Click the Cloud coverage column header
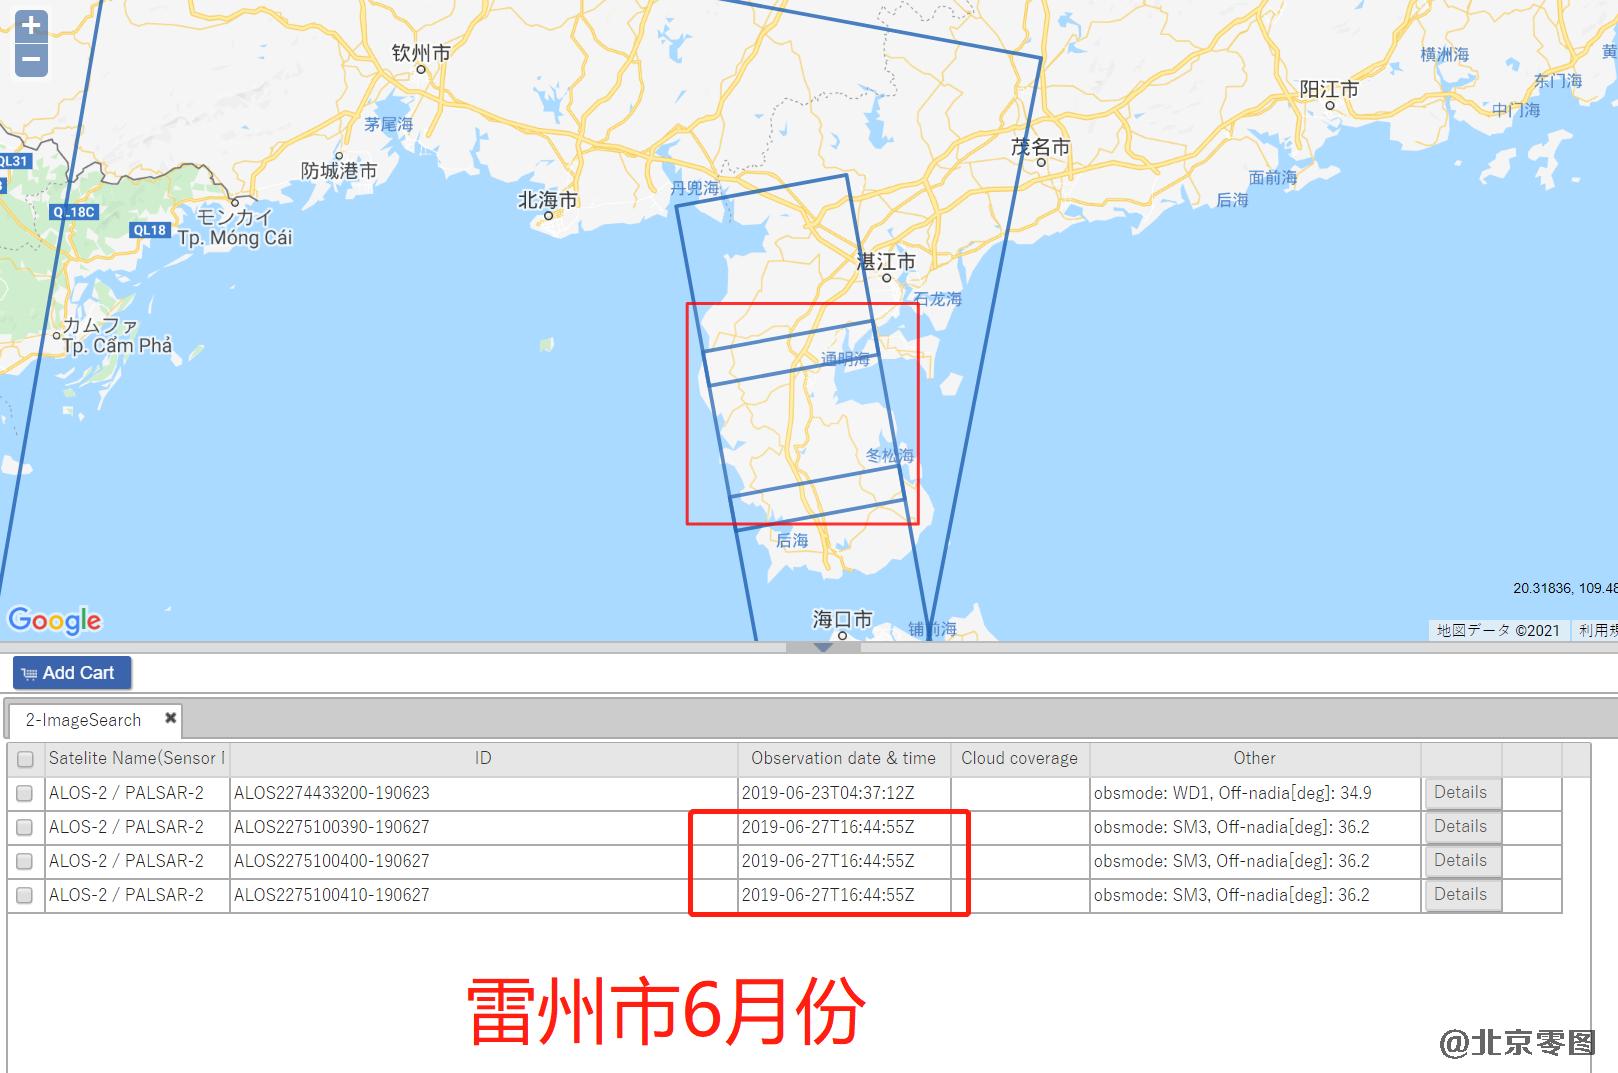This screenshot has width=1618, height=1073. click(x=1020, y=758)
